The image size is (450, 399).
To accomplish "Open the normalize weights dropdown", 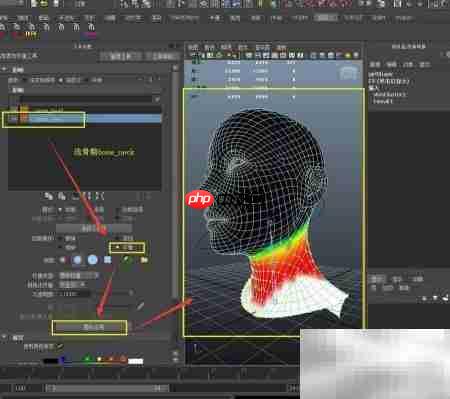I will [x=73, y=284].
